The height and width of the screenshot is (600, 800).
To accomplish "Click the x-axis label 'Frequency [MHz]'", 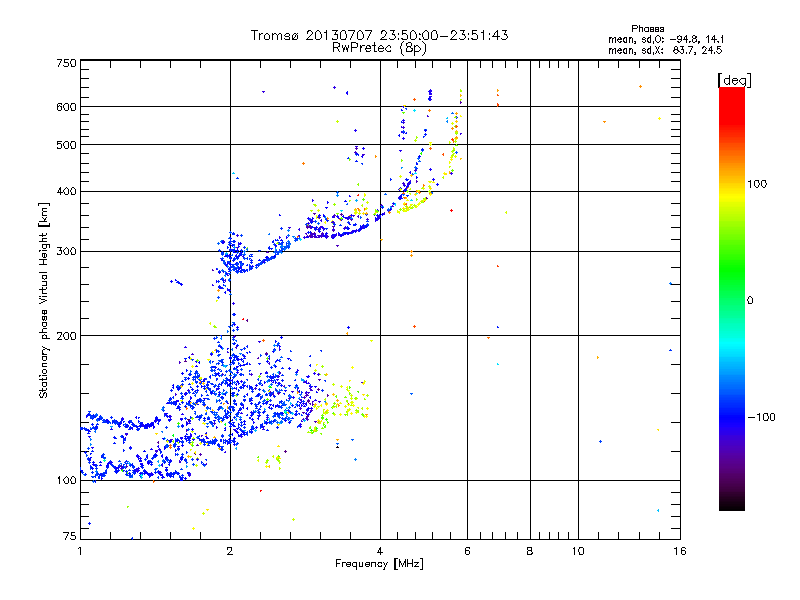I will [379, 564].
